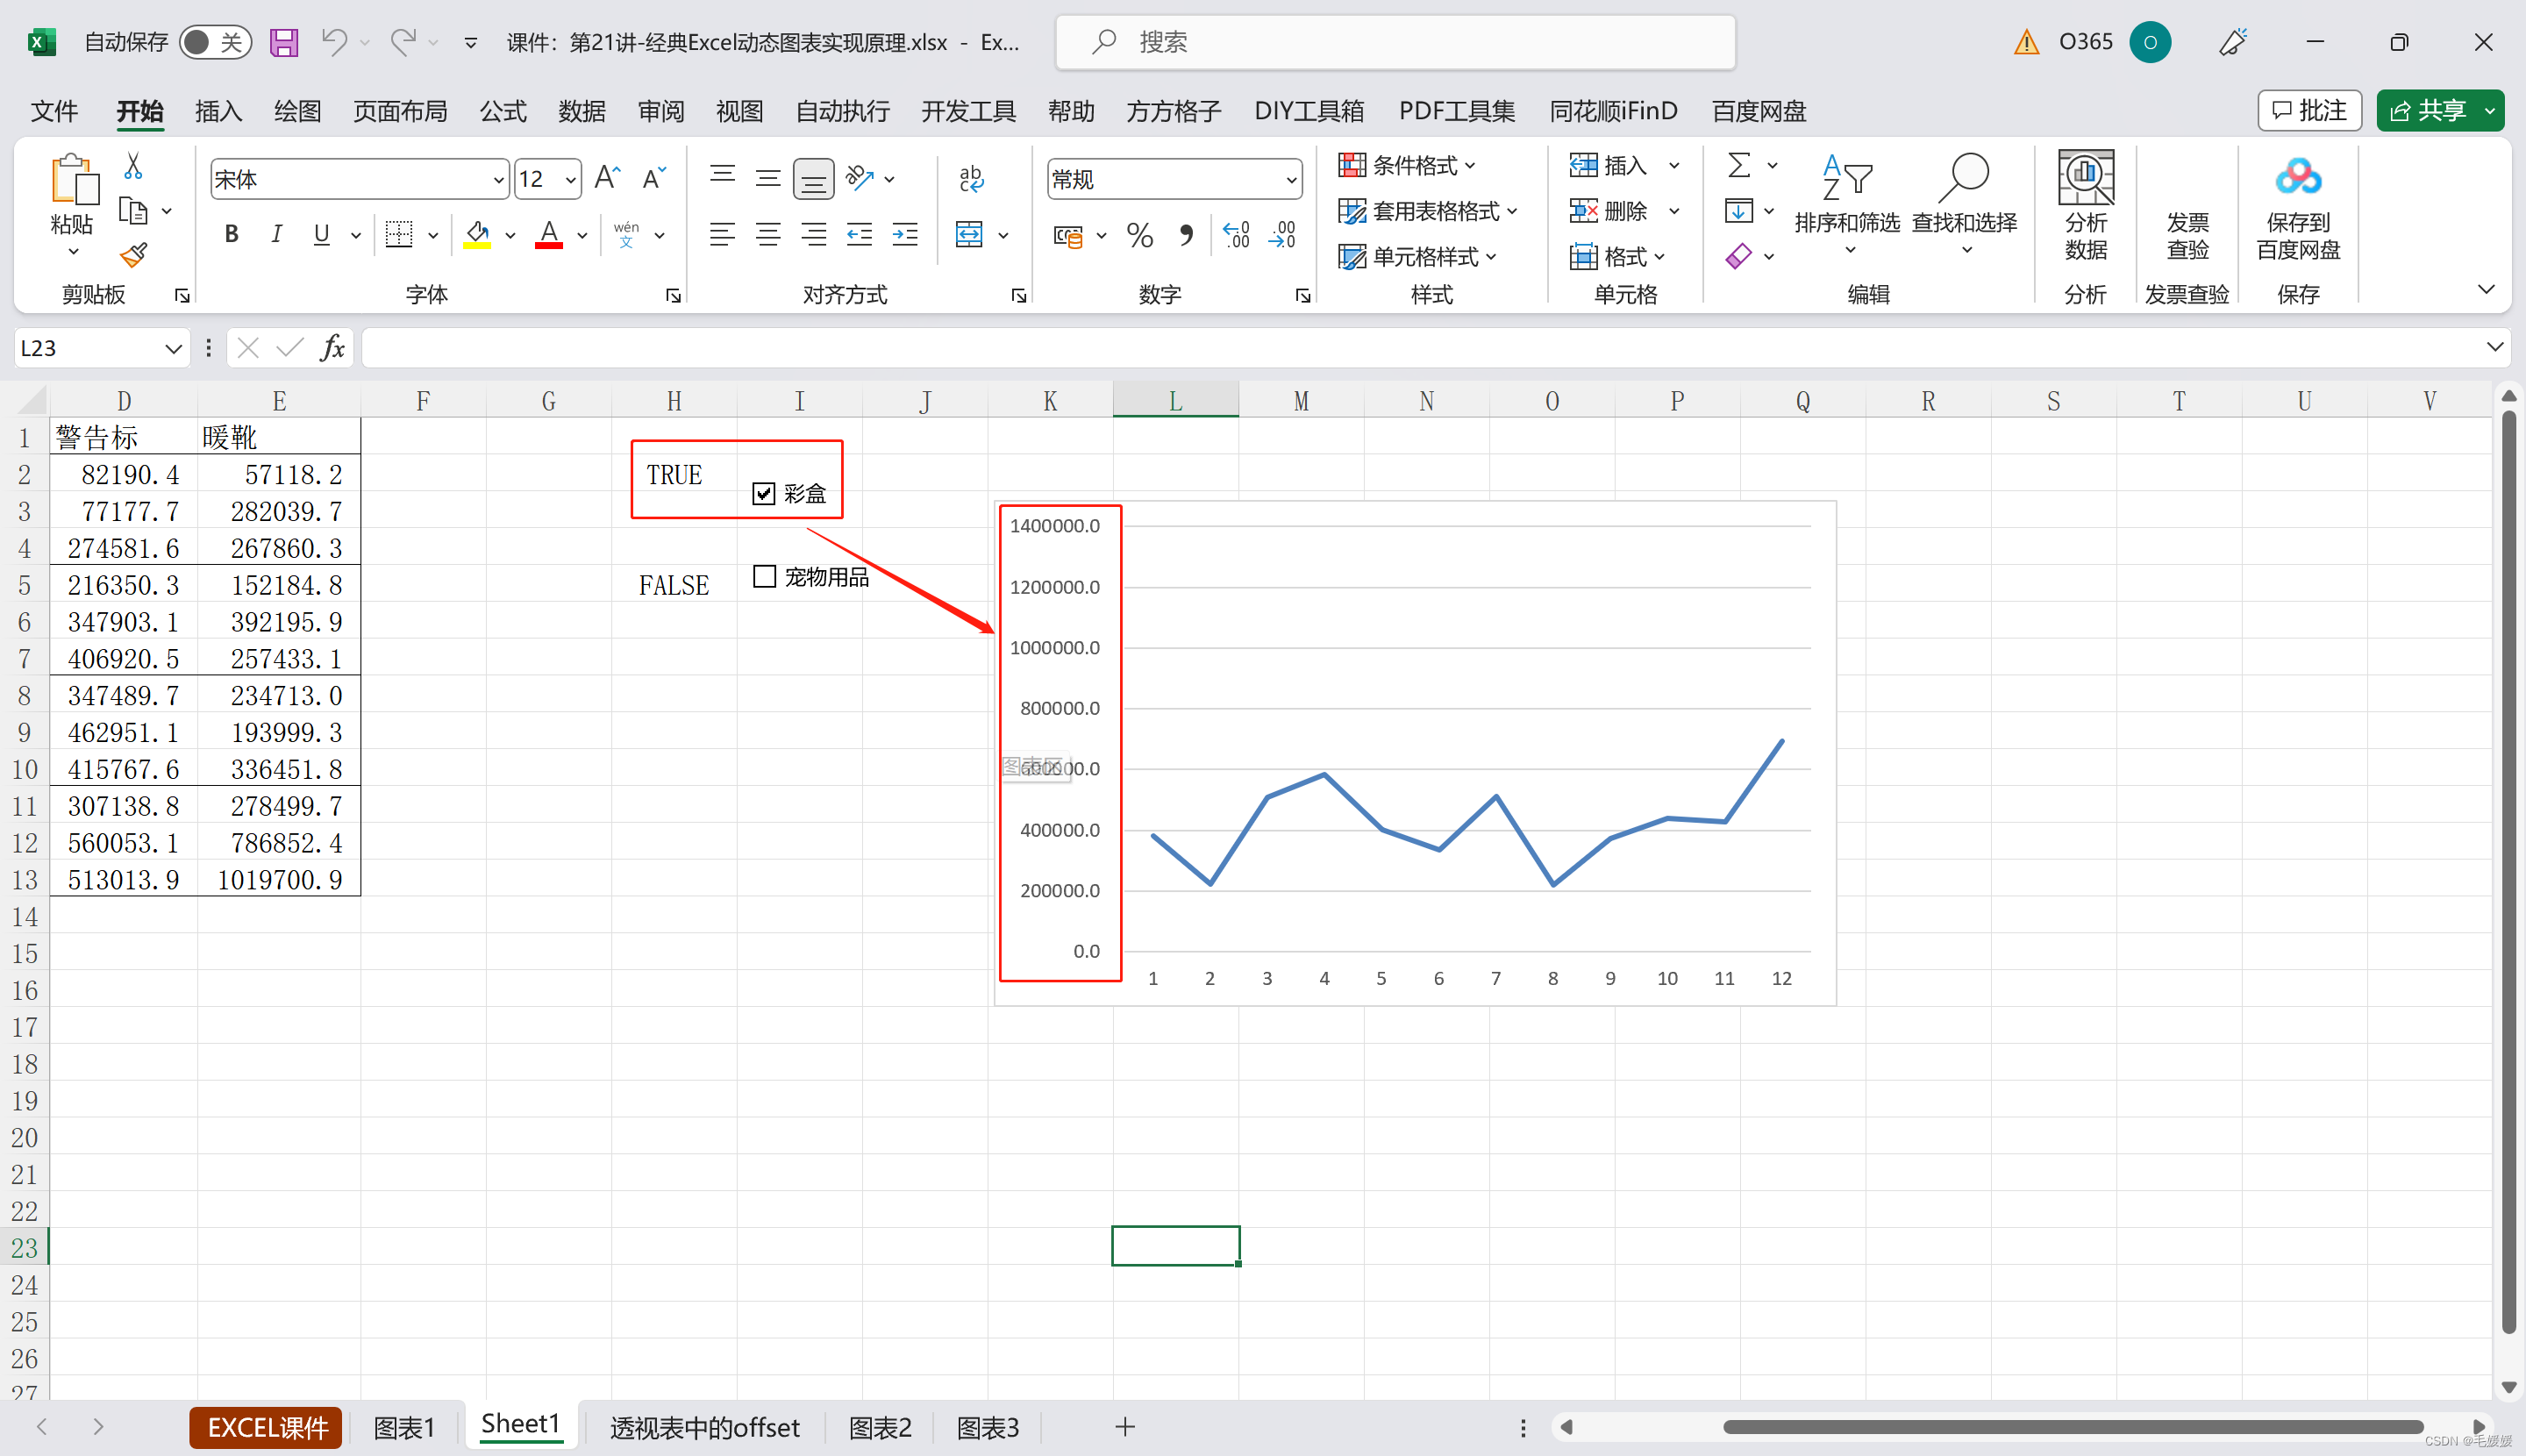Open number format dropdown 常规
This screenshot has width=2526, height=1456.
(1291, 180)
